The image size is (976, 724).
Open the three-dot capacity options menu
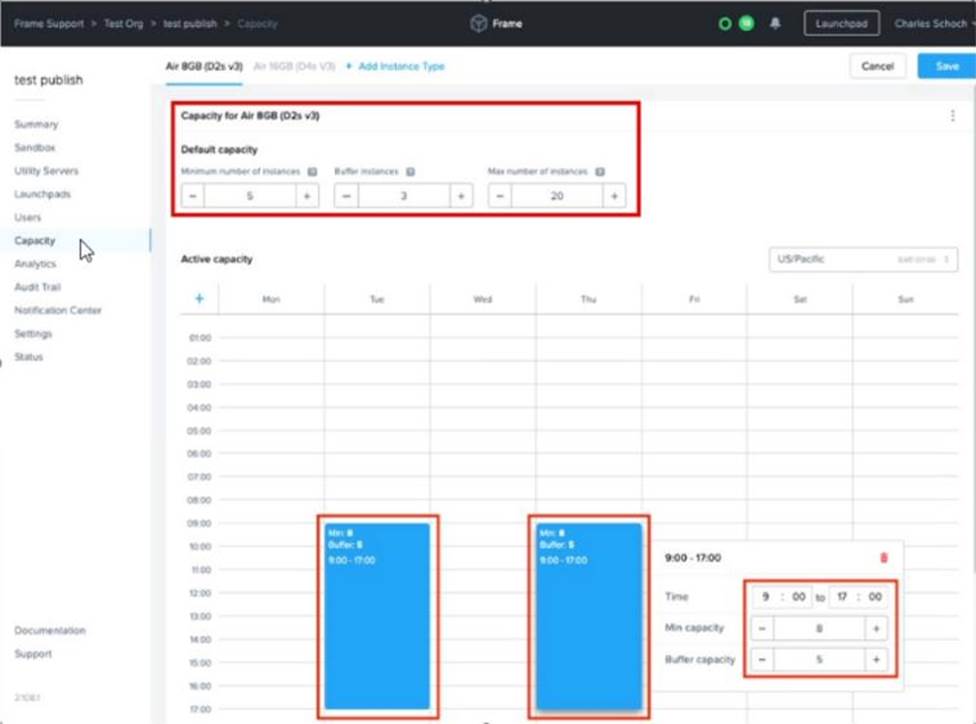coord(952,116)
